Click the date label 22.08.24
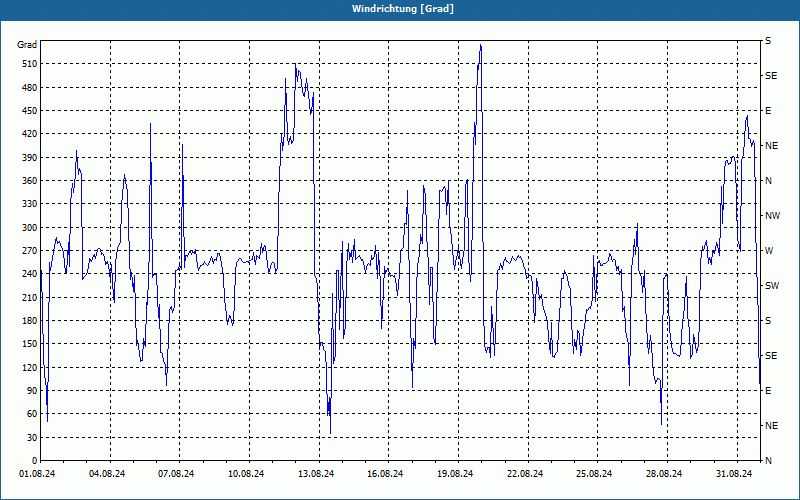This screenshot has width=800, height=500. pyautogui.click(x=525, y=474)
